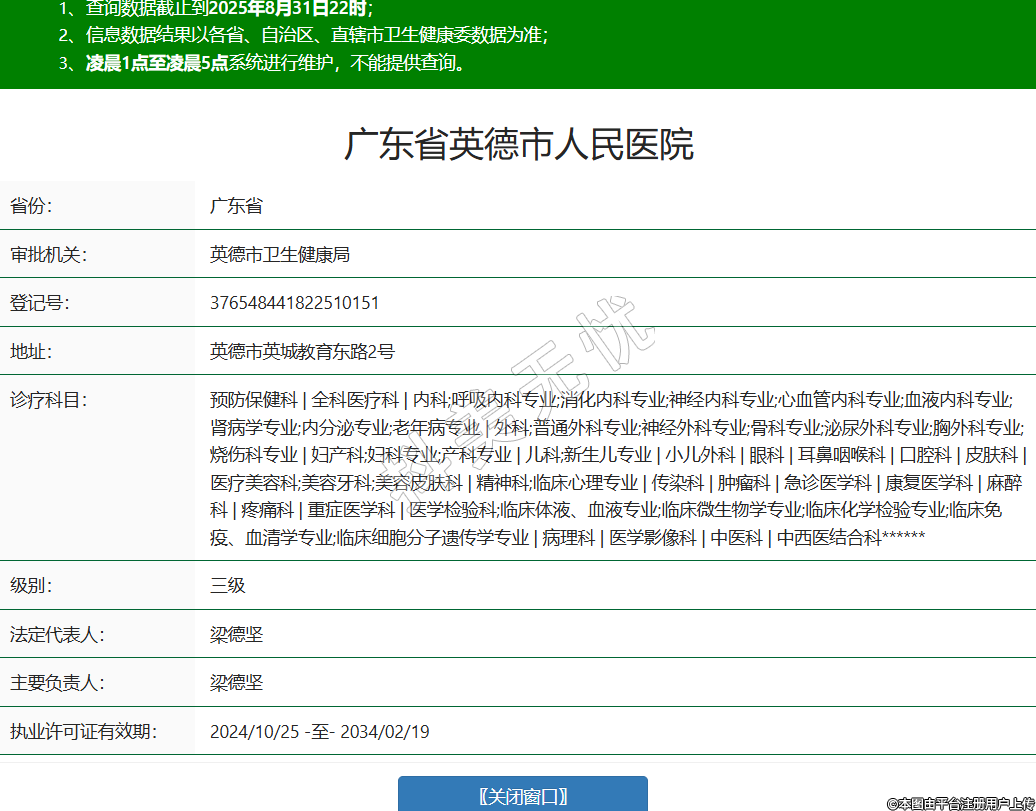This screenshot has height=811, width=1036.
Task: Click the hospital title 广东省英德市人民医院
Action: [518, 145]
